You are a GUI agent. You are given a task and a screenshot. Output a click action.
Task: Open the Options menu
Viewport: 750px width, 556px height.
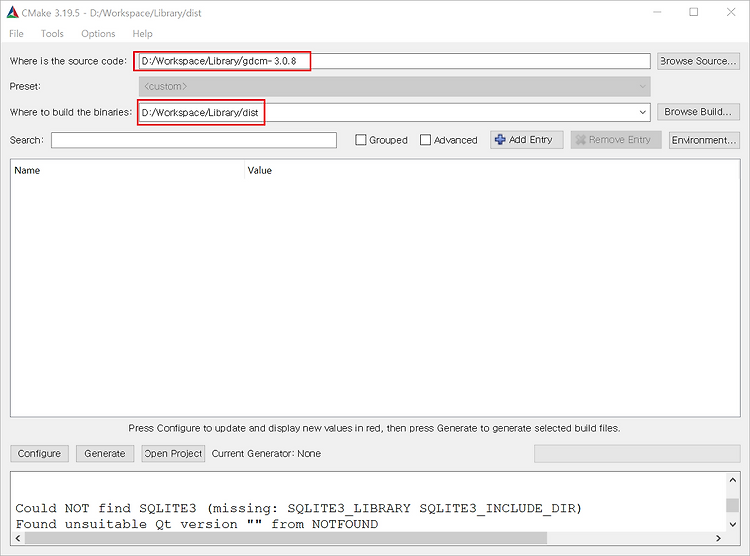click(x=98, y=33)
